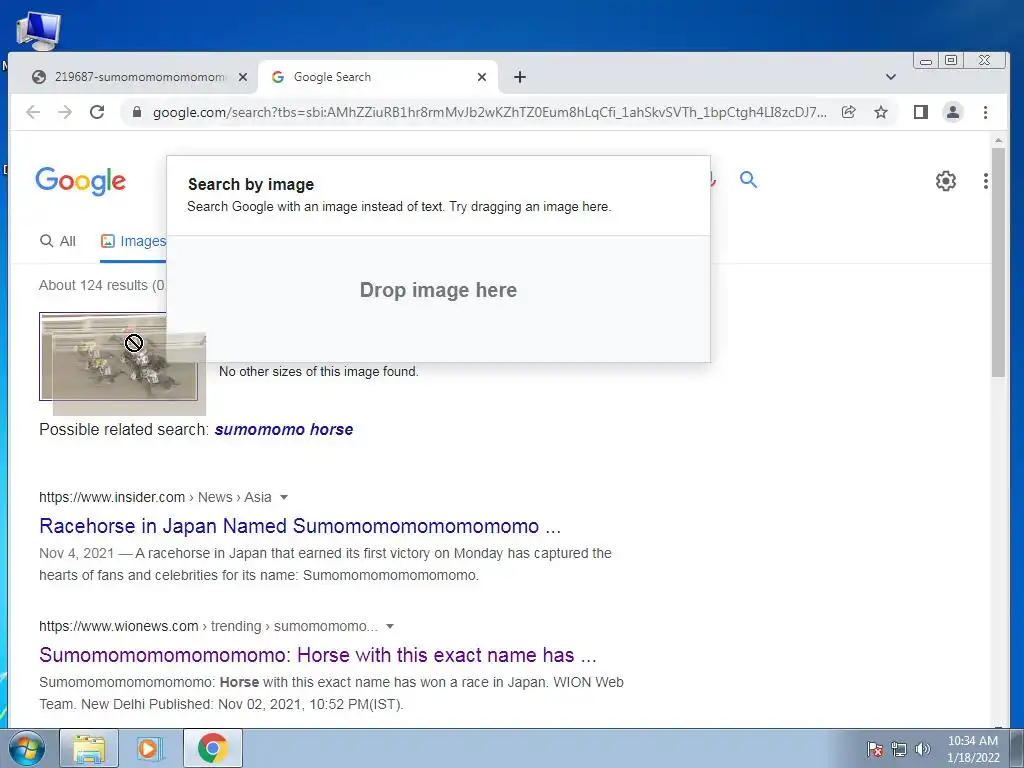Close the Google Search tab
This screenshot has height=768, width=1024.
click(482, 77)
